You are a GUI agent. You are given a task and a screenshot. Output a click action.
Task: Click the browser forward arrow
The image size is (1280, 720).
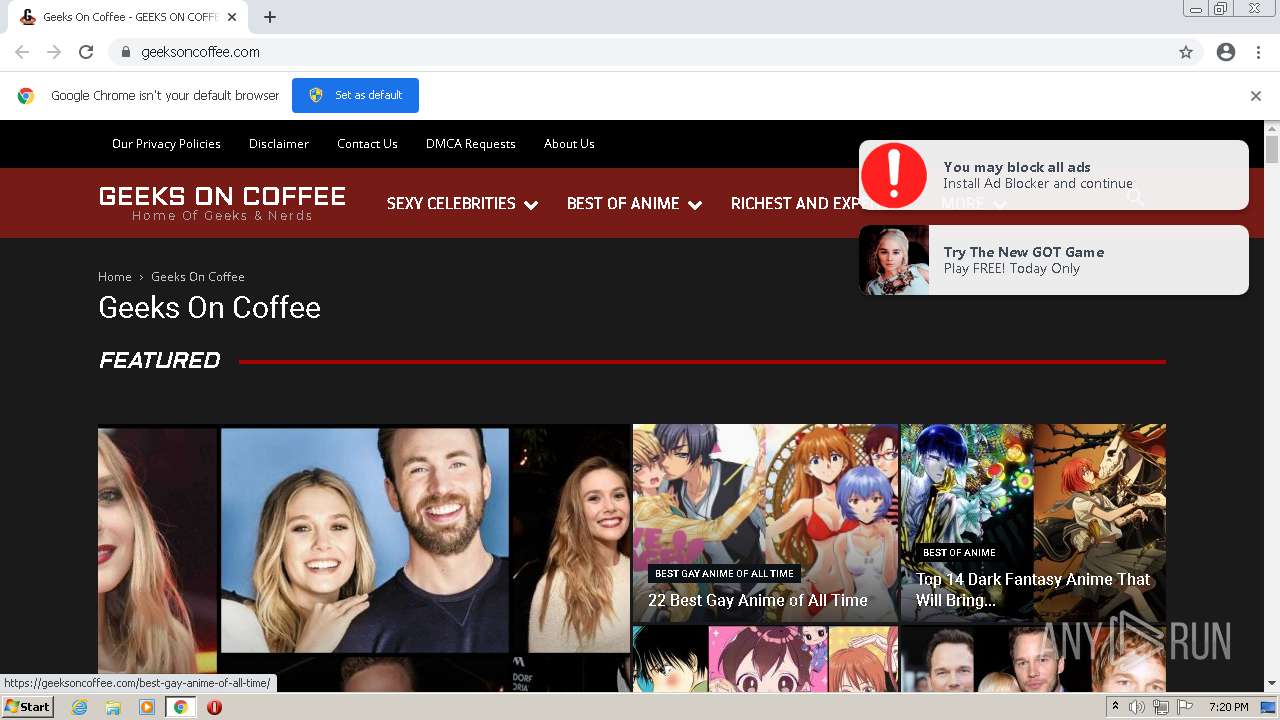pos(54,52)
